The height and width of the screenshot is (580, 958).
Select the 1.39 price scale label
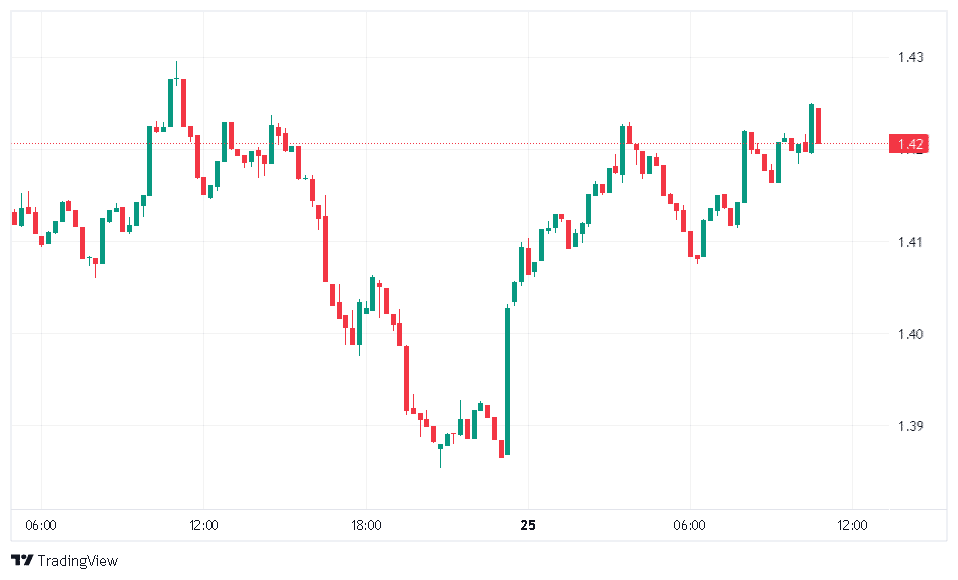tap(910, 426)
